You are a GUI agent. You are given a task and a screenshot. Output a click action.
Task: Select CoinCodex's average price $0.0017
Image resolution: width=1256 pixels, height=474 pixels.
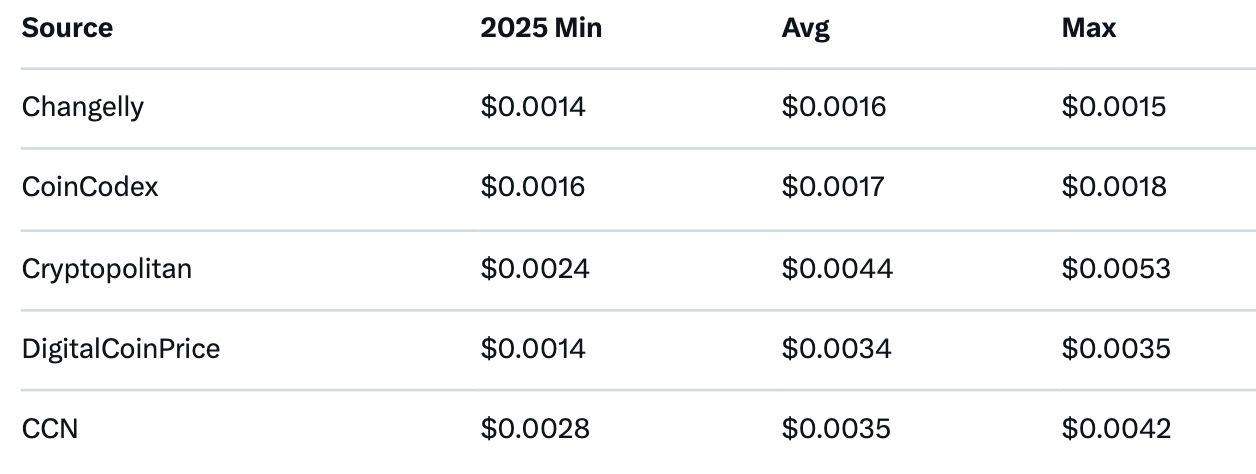(833, 187)
